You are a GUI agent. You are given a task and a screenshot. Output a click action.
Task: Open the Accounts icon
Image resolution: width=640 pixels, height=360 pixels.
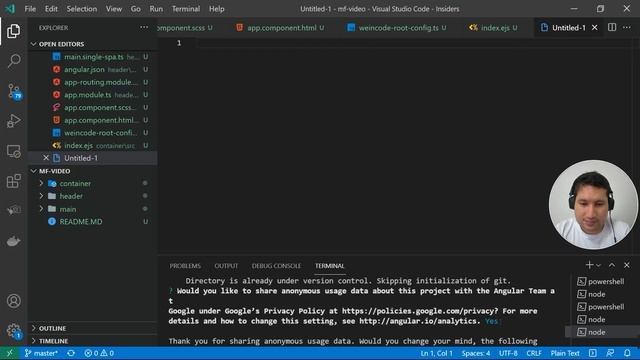13,301
